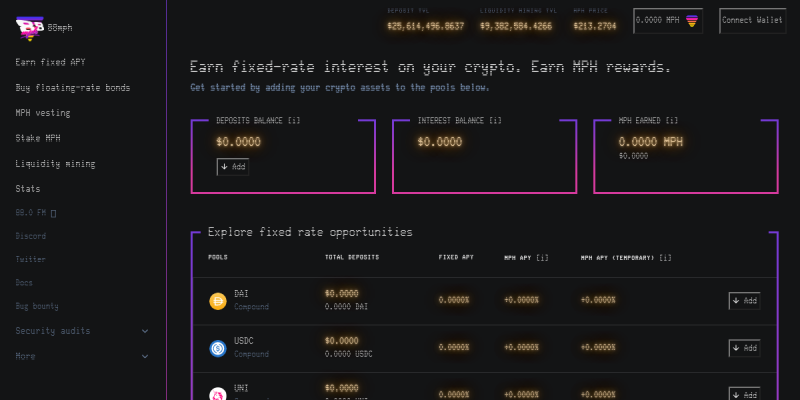The height and width of the screenshot is (400, 800).
Task: Click the USDC coin icon
Action: click(217, 348)
